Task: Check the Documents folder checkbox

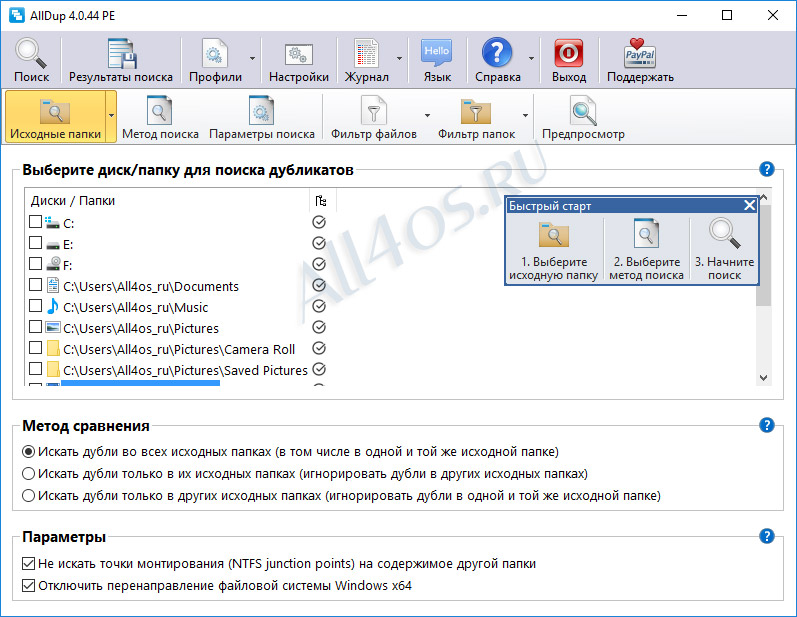Action: point(35,285)
